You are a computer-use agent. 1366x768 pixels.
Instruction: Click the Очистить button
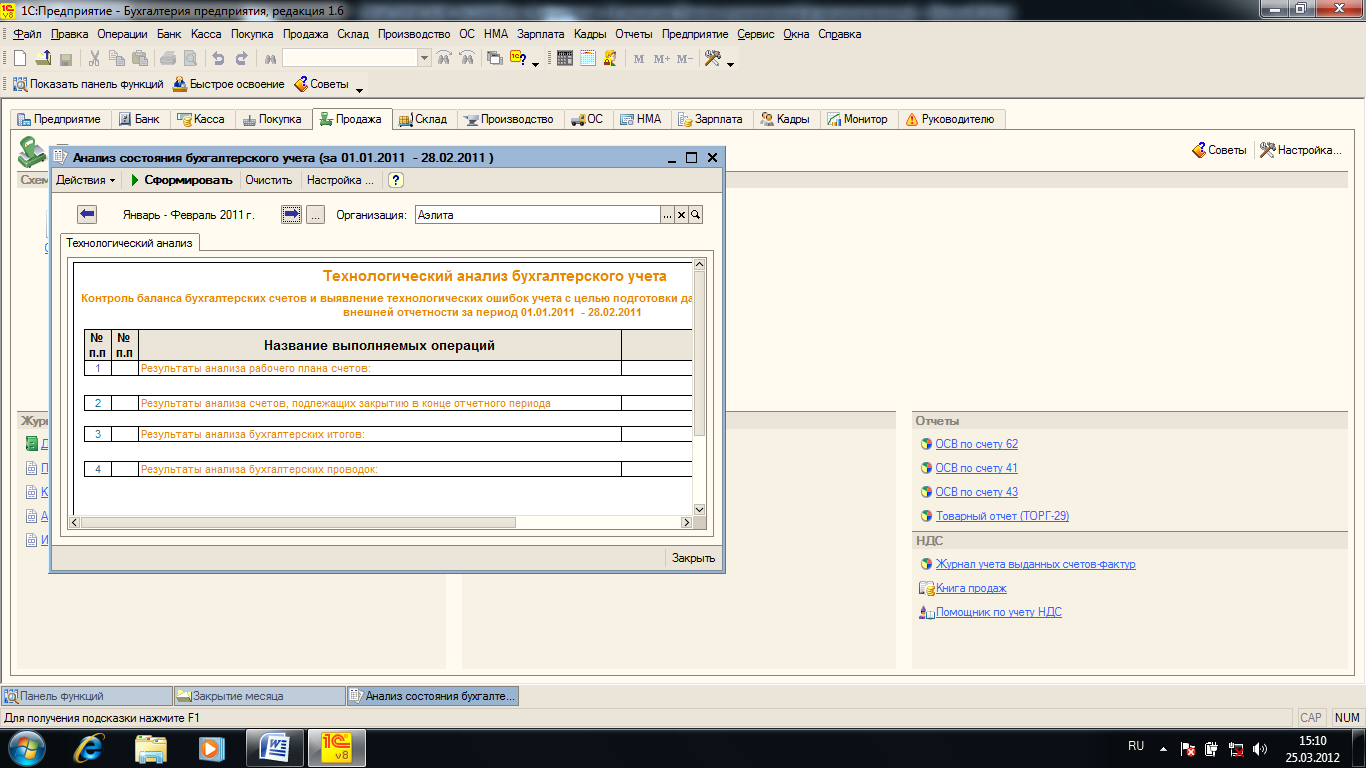point(269,180)
